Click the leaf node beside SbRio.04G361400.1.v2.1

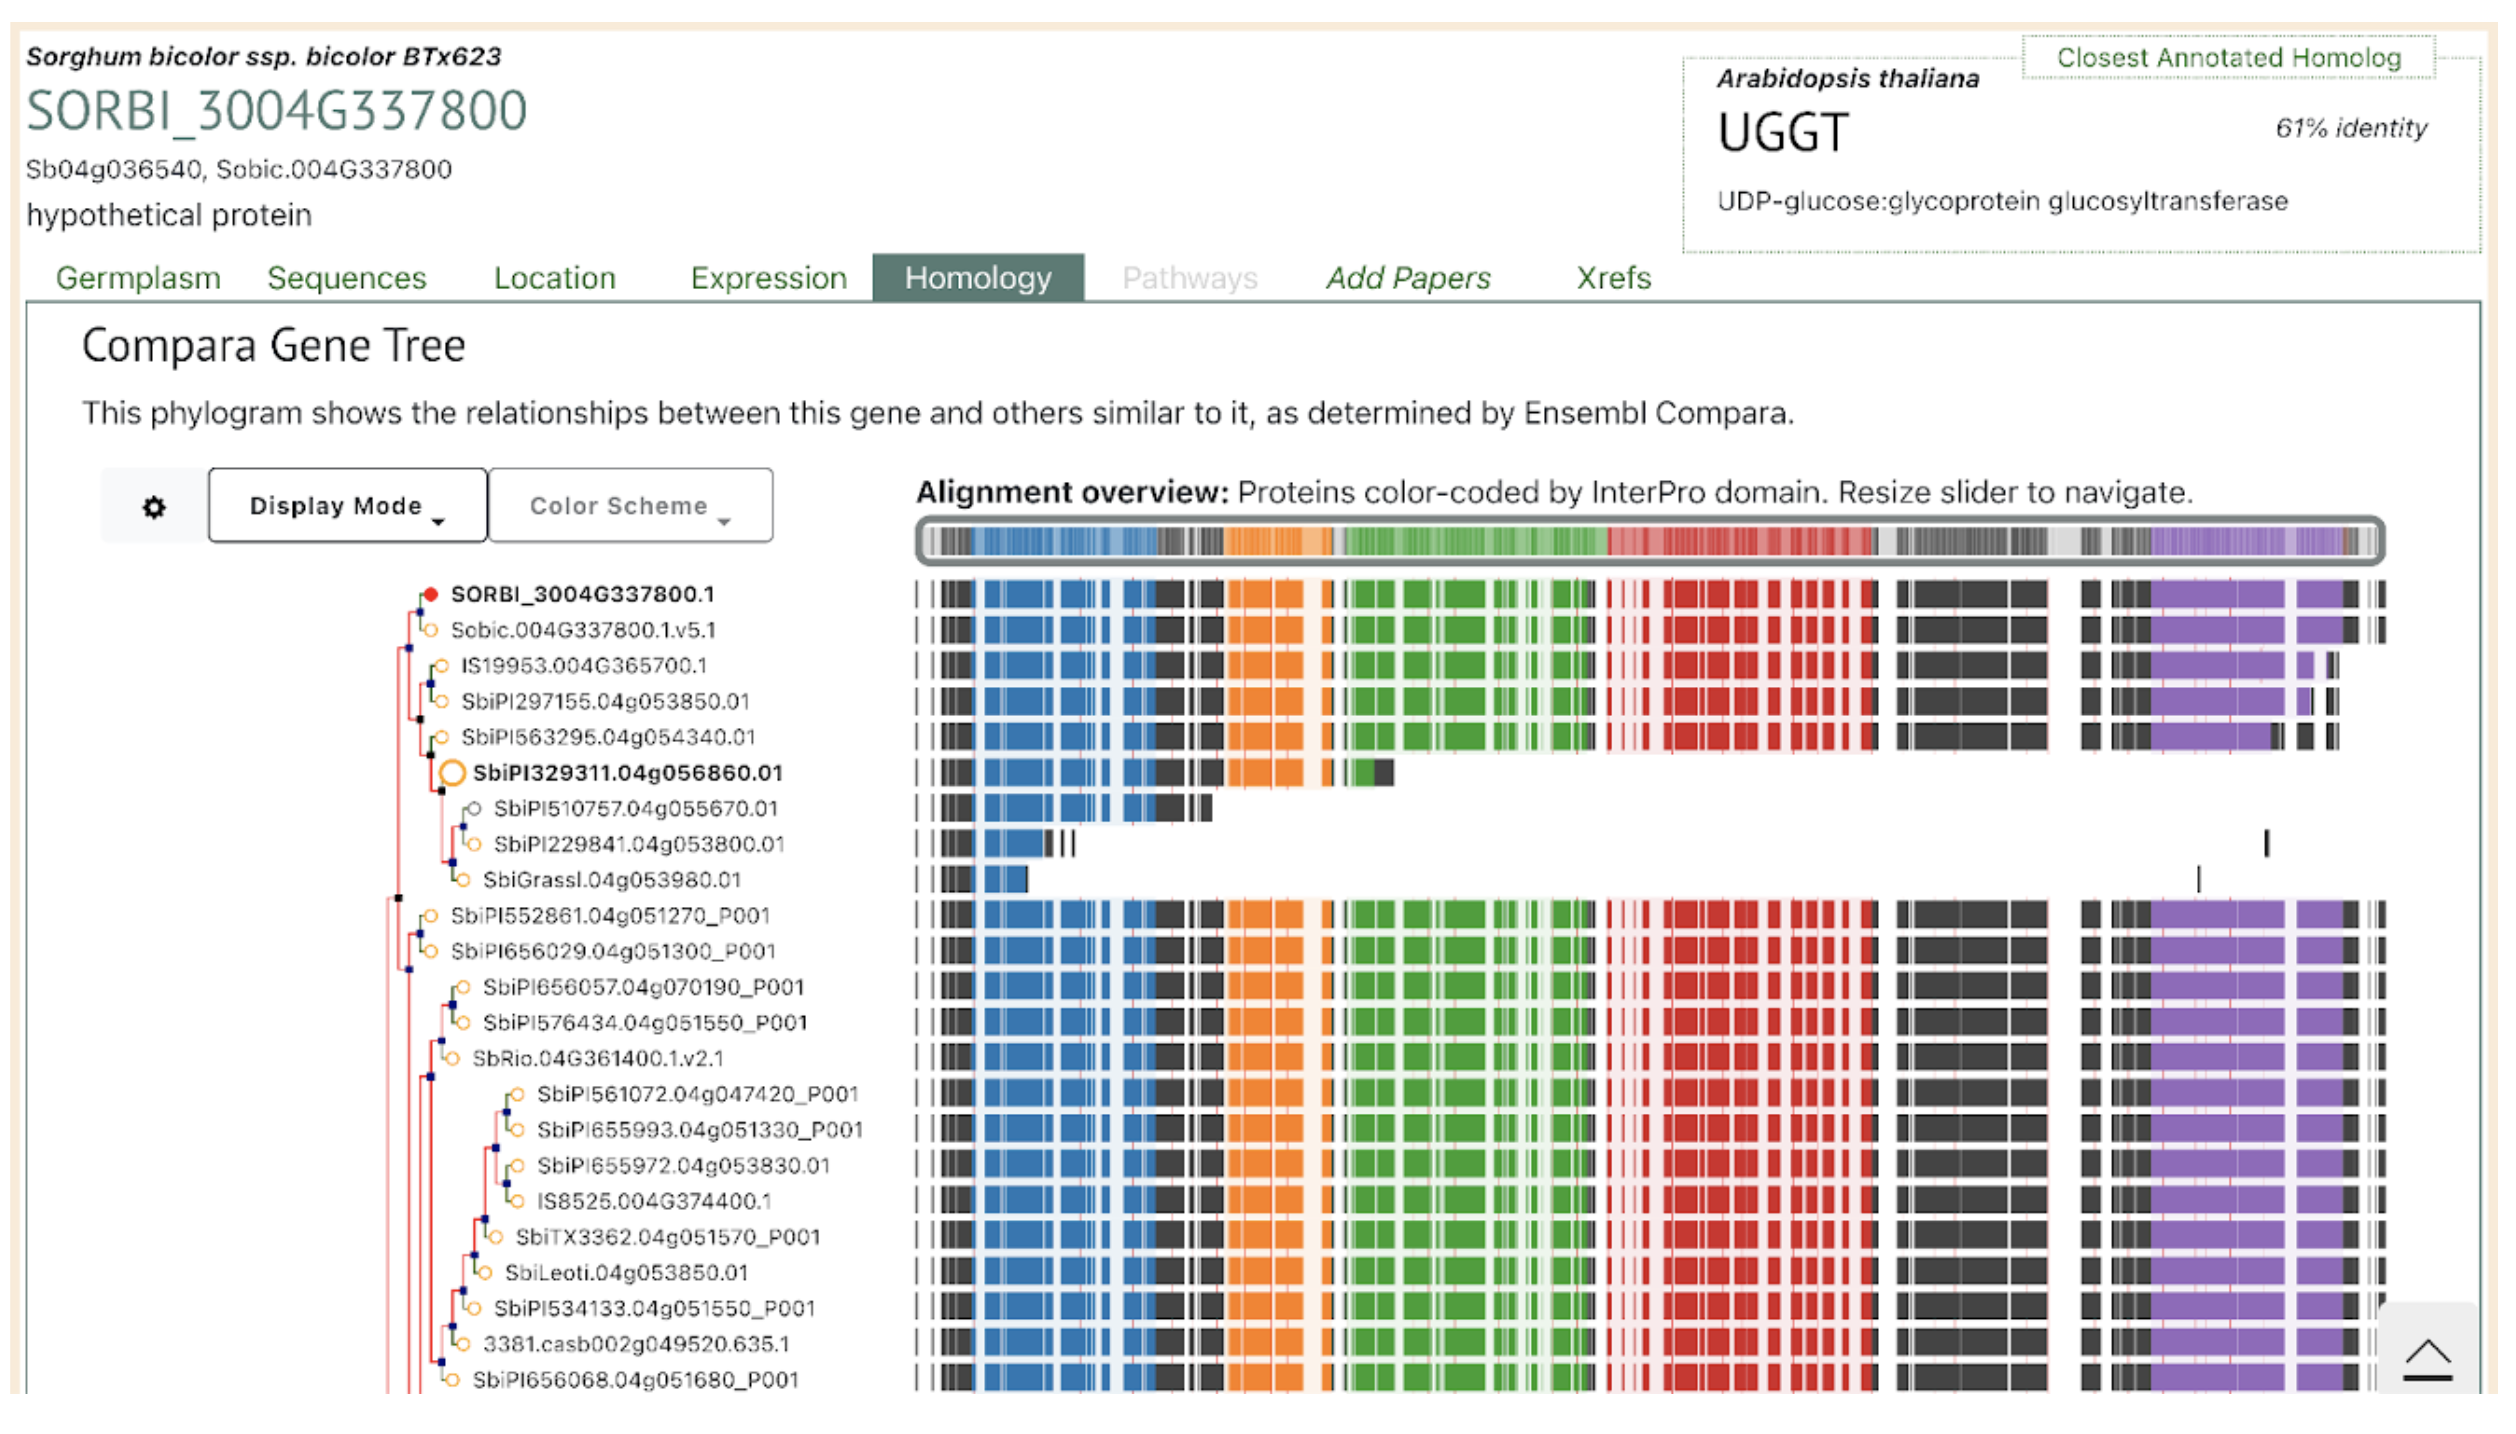[x=452, y=1058]
